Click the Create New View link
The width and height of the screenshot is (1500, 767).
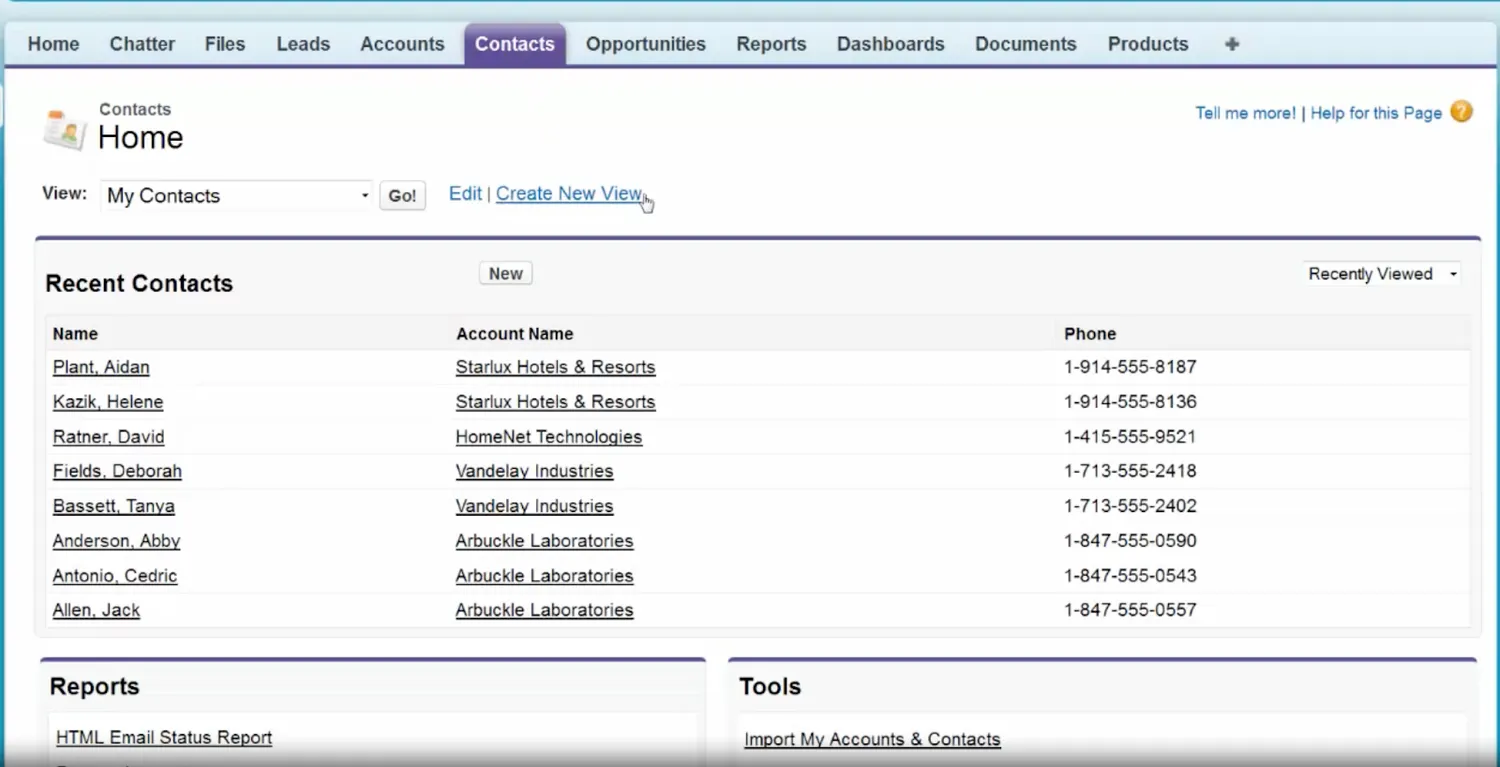tap(569, 194)
